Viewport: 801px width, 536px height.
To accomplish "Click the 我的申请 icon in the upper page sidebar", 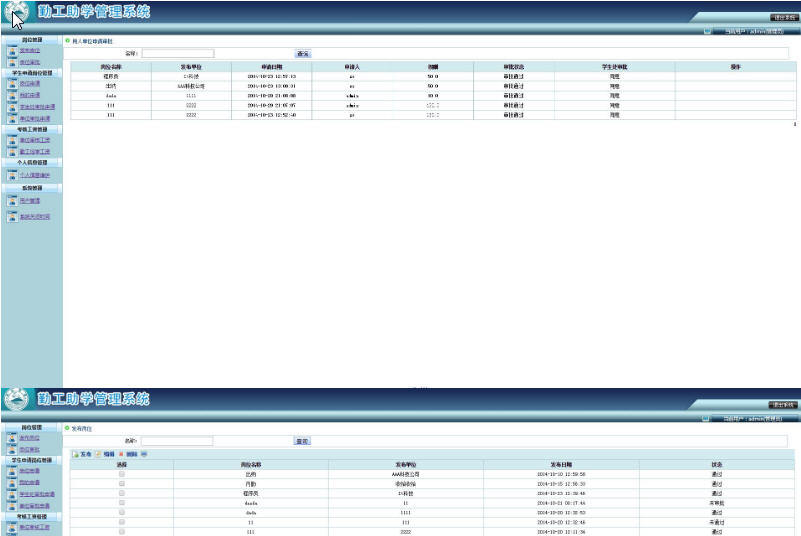I will [x=12, y=95].
